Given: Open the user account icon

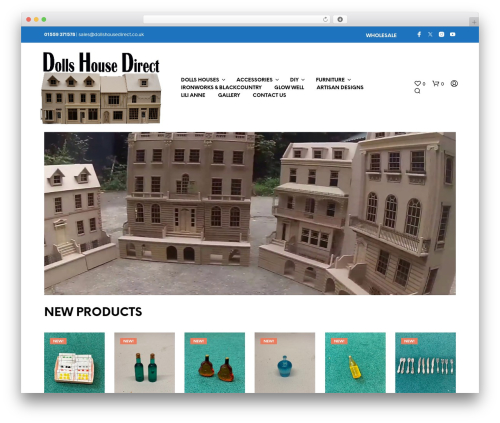Looking at the screenshot, I should tap(454, 83).
